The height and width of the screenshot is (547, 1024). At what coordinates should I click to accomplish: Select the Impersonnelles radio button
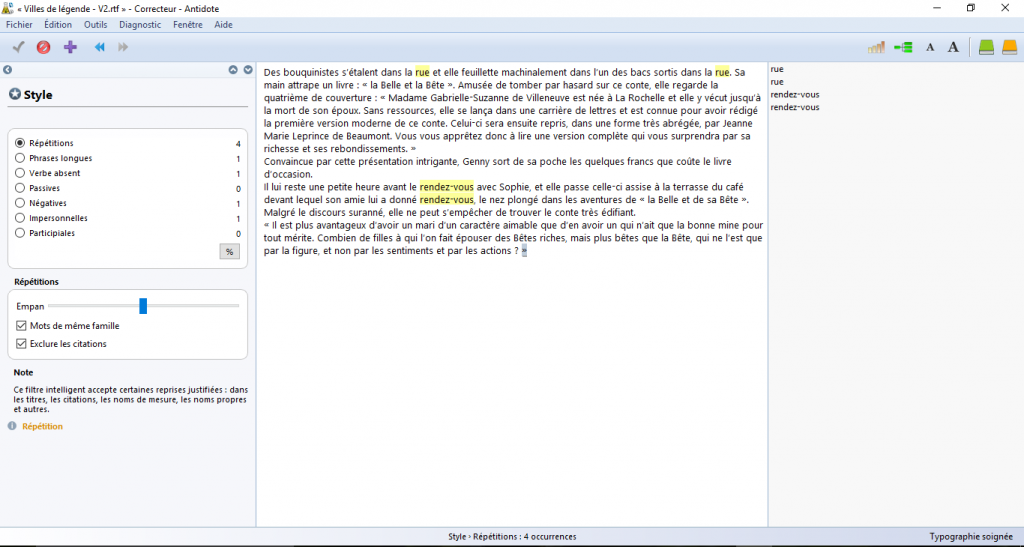tap(20, 218)
